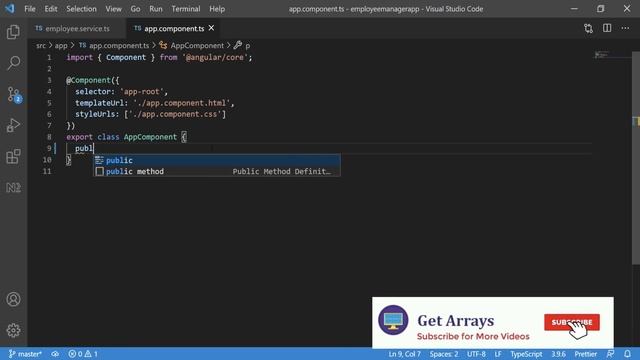Viewport: 640px width, 360px height.
Task: Click 'app-root' selector value
Action: [x=142, y=91]
